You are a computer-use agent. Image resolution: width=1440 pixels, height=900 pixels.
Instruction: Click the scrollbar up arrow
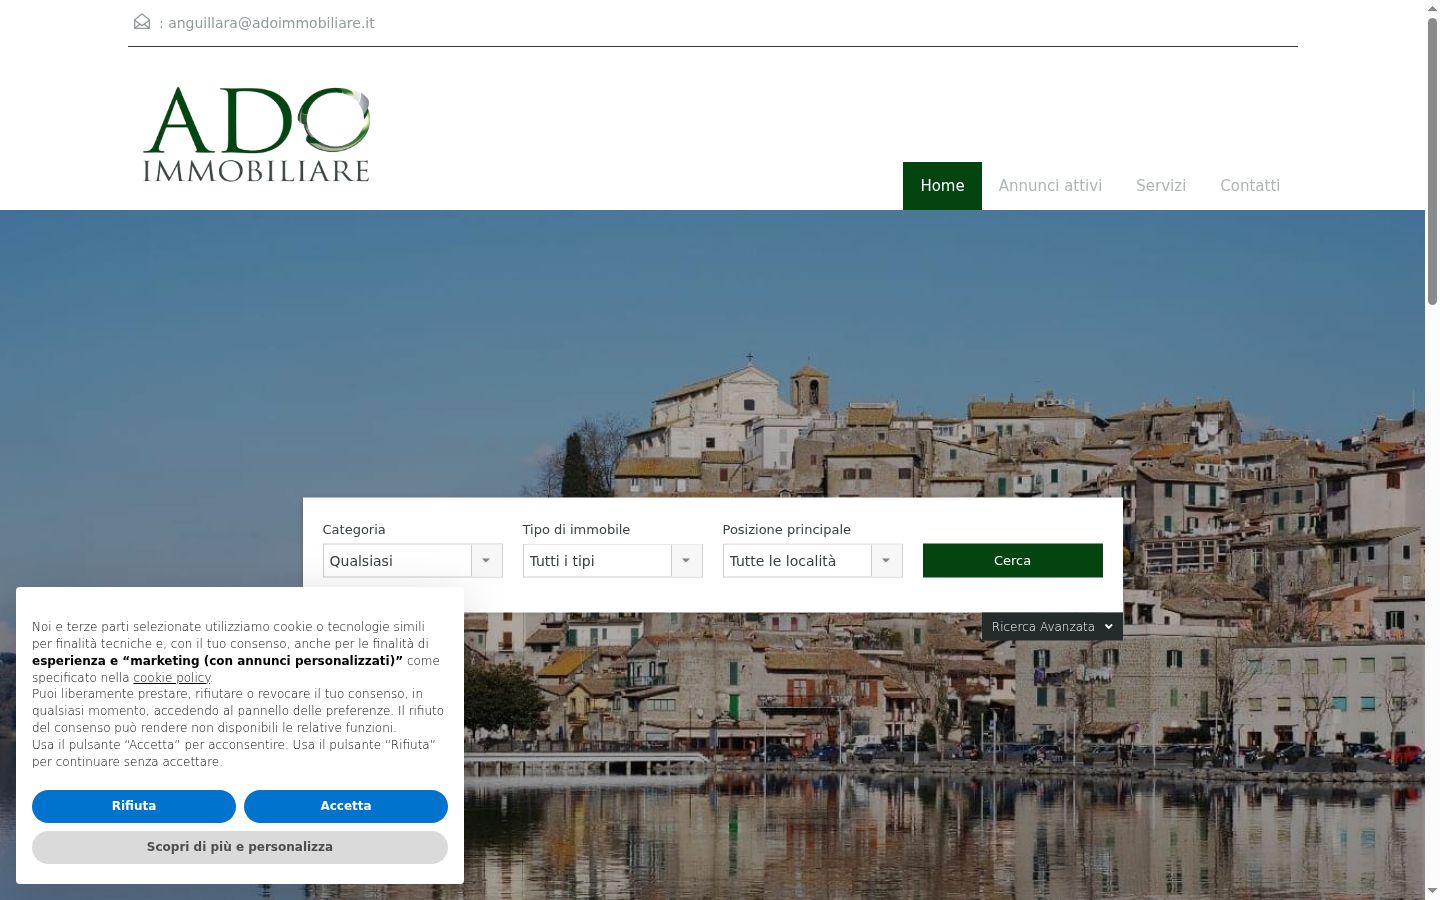click(x=1432, y=8)
